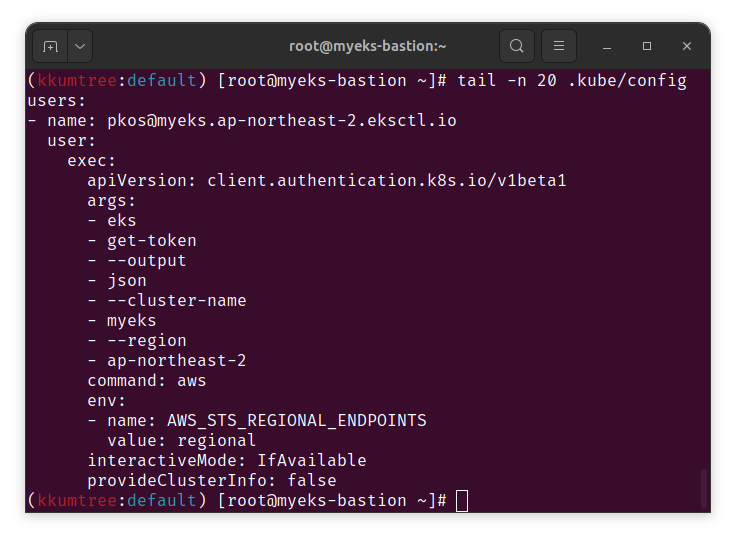
Task: Click the args: line
Action: (x=111, y=201)
